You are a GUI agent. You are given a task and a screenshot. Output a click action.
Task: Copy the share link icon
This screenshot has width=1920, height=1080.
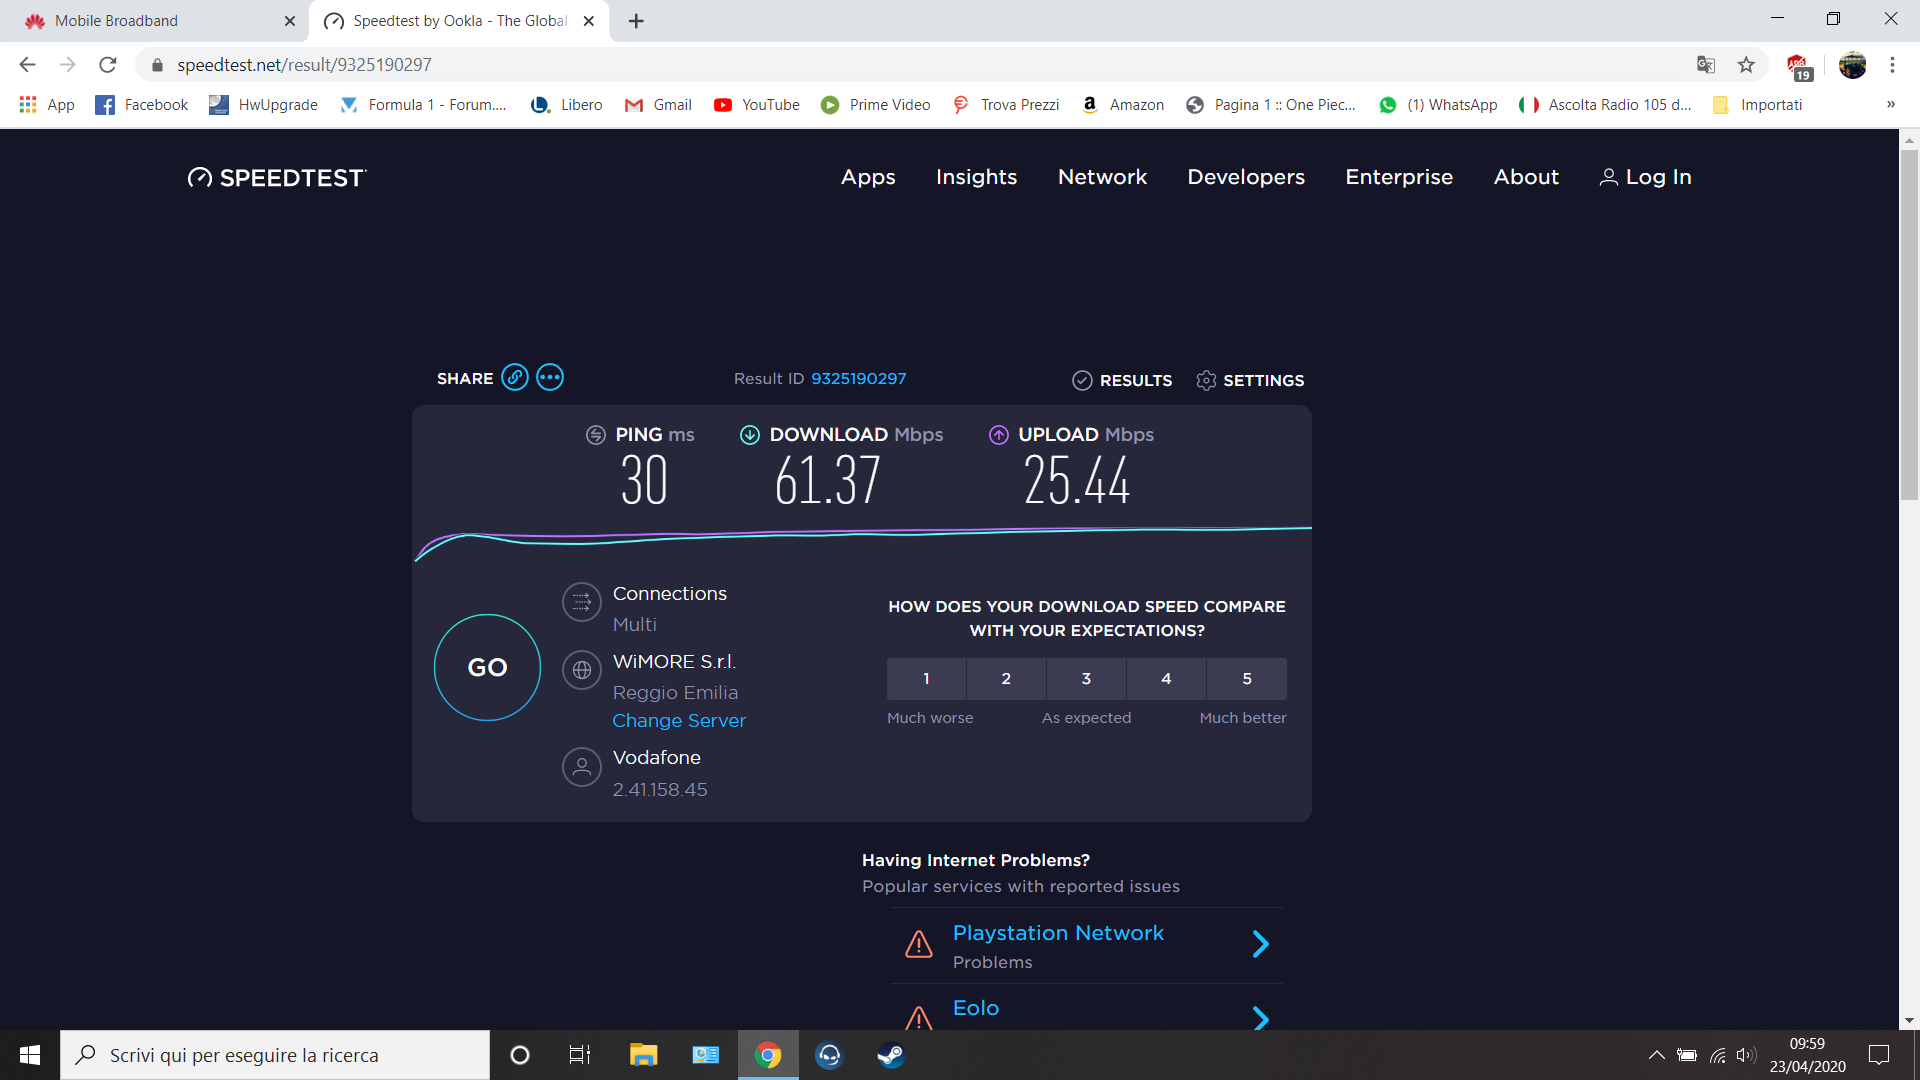pos(515,377)
